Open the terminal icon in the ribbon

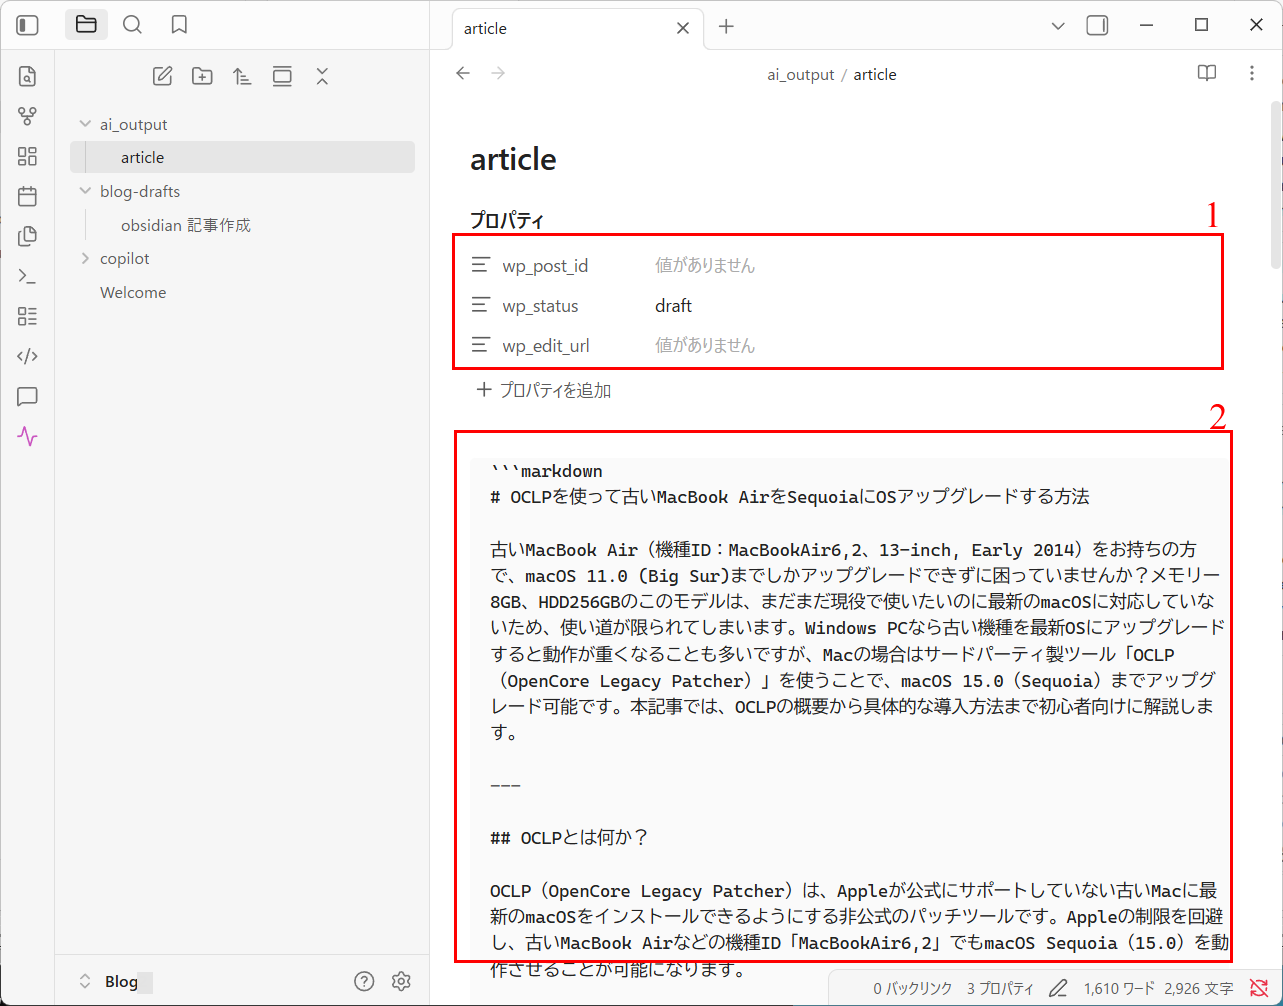tap(27, 276)
